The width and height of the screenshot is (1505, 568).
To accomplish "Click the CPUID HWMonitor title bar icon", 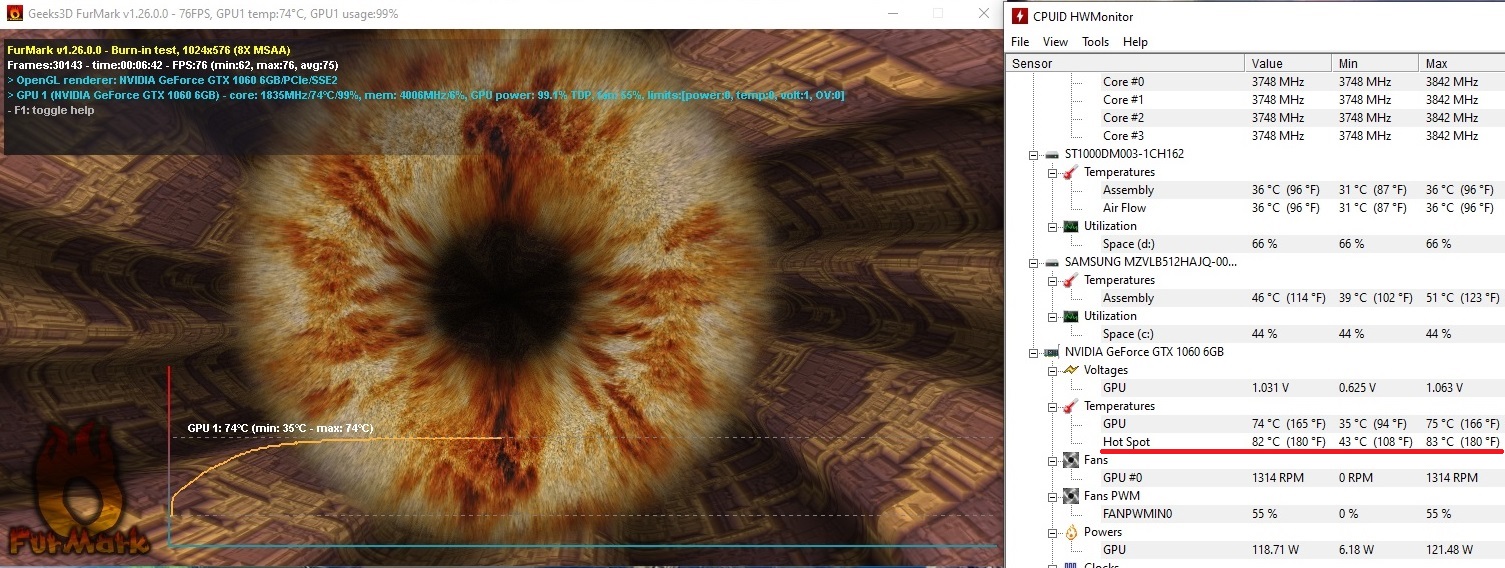I will pyautogui.click(x=1019, y=16).
